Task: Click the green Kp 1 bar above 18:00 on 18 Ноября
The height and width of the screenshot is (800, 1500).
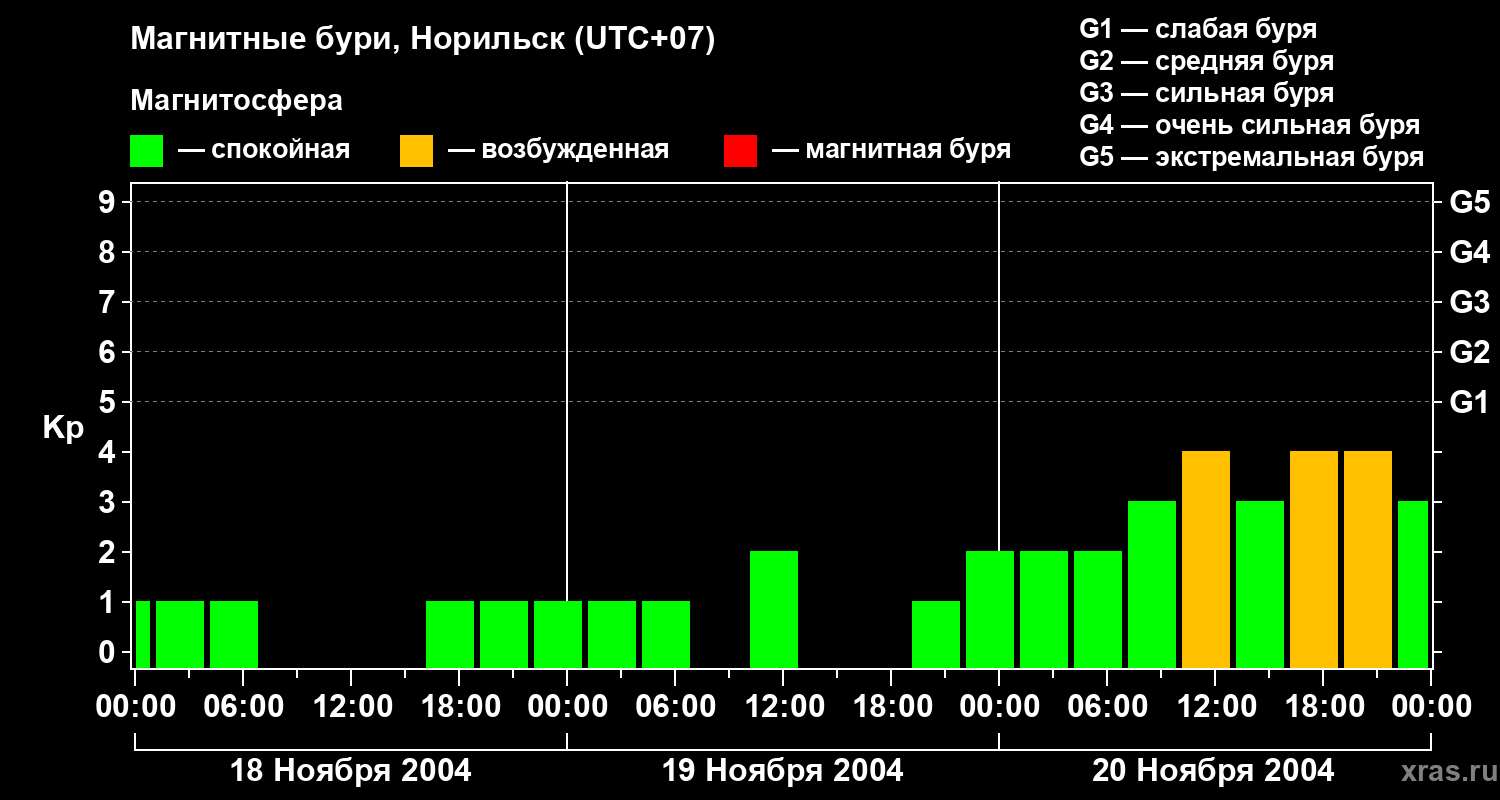Action: pos(450,634)
